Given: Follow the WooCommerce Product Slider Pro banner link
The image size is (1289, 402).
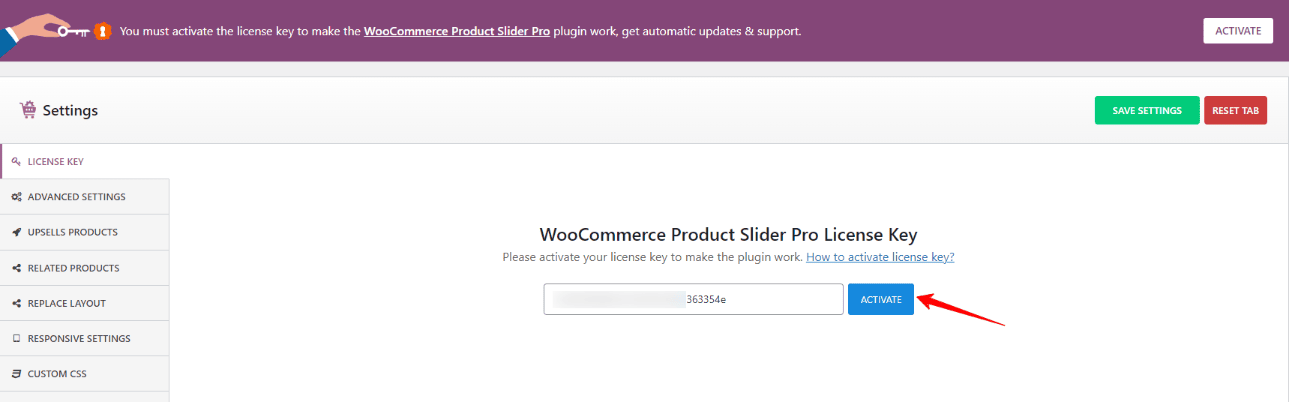Looking at the screenshot, I should (457, 31).
